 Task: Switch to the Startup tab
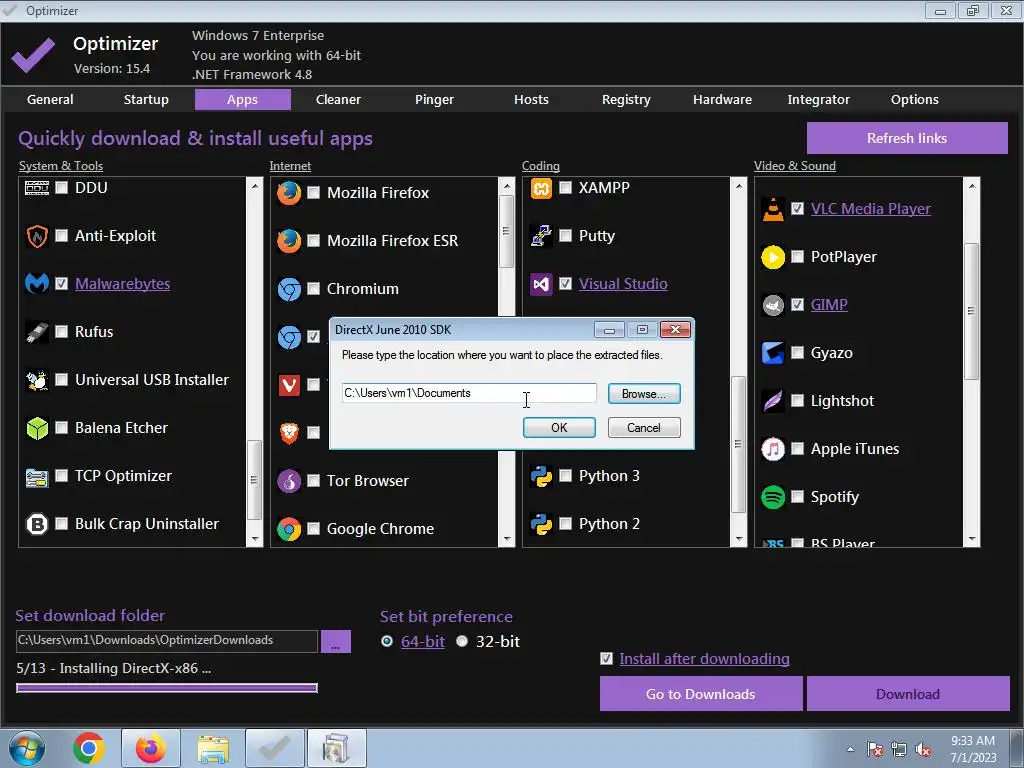click(146, 99)
